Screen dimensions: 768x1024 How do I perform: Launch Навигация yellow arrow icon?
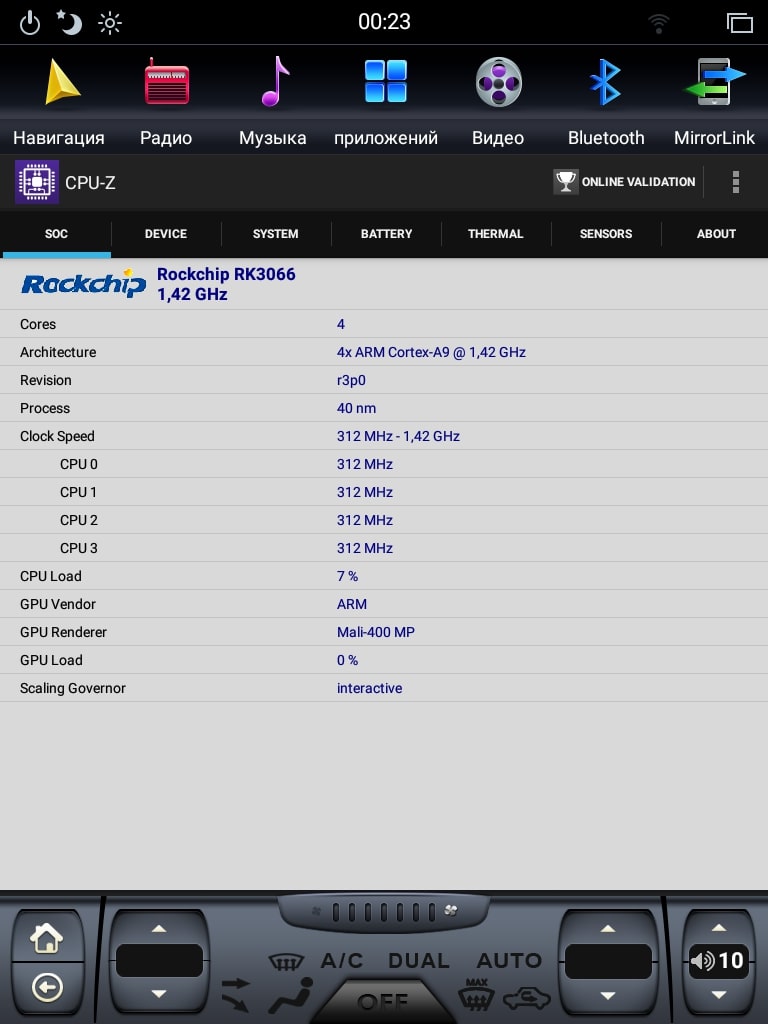61,82
